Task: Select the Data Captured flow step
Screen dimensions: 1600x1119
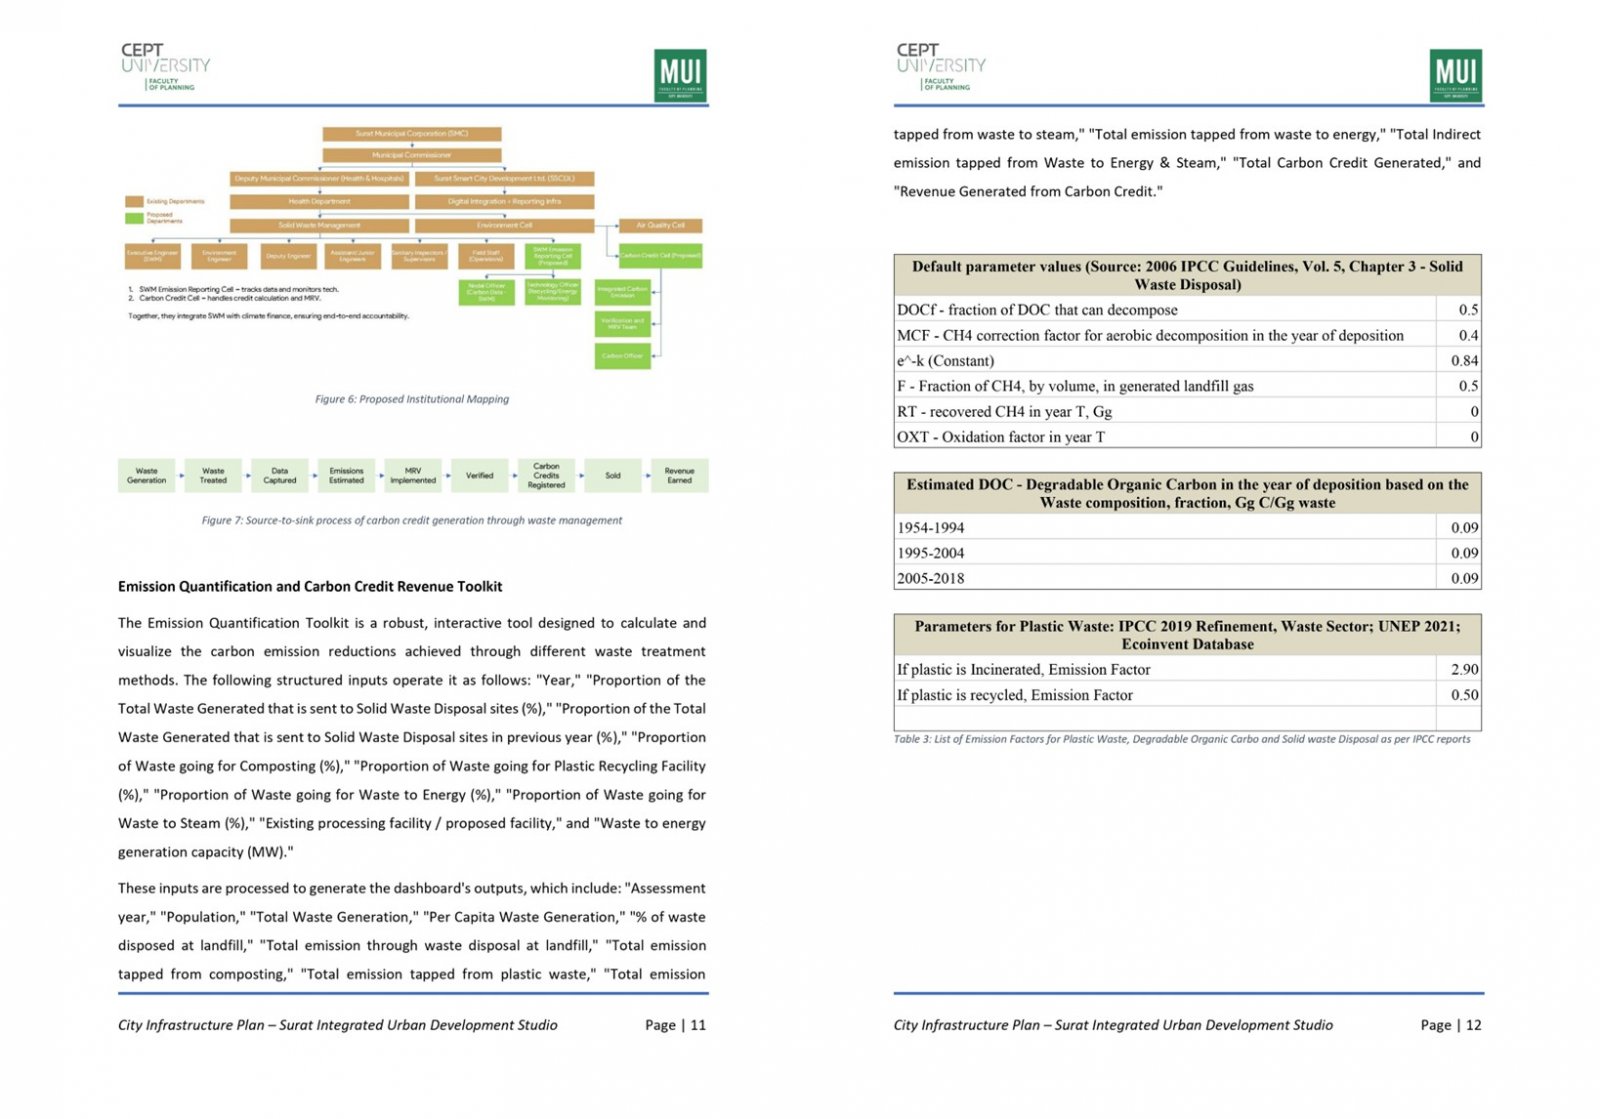Action: pyautogui.click(x=280, y=476)
